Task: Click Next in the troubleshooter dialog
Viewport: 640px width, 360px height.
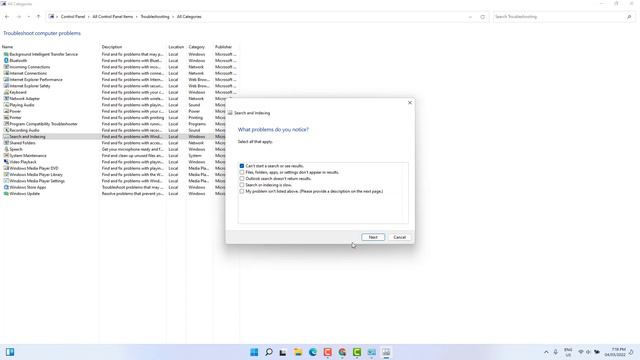Action: pyautogui.click(x=373, y=237)
